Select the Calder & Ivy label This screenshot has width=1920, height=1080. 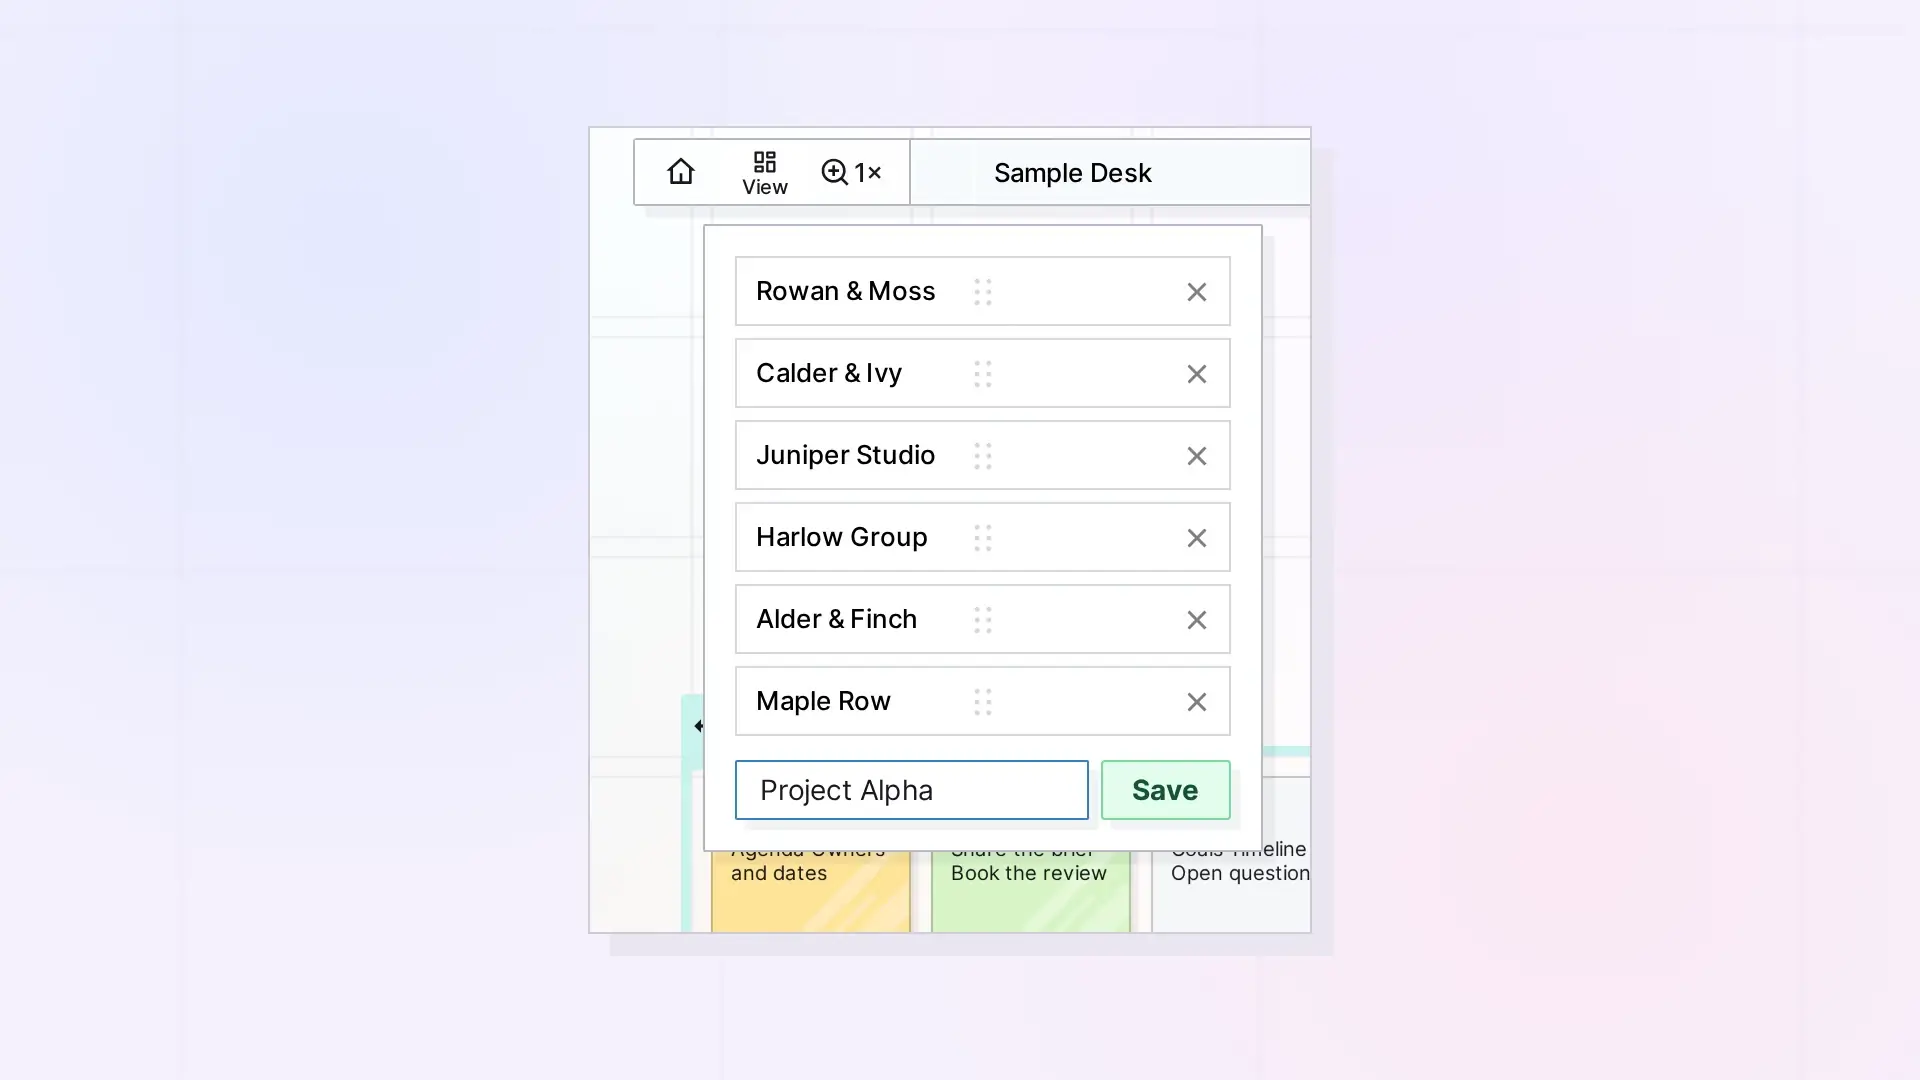[x=828, y=373]
